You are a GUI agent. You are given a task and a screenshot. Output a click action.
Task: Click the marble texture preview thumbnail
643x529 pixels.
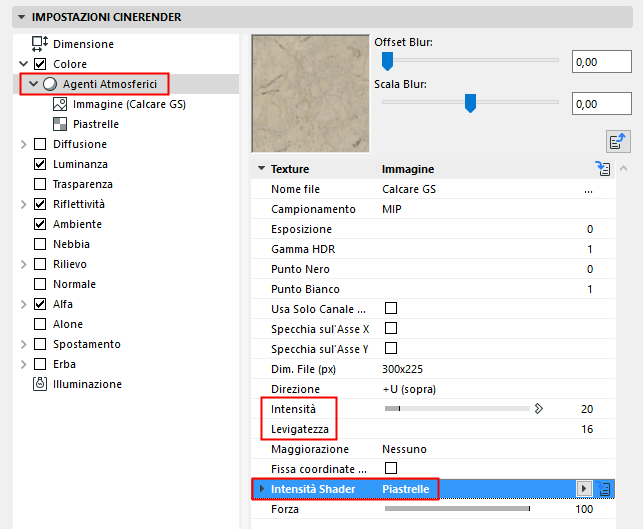click(310, 93)
